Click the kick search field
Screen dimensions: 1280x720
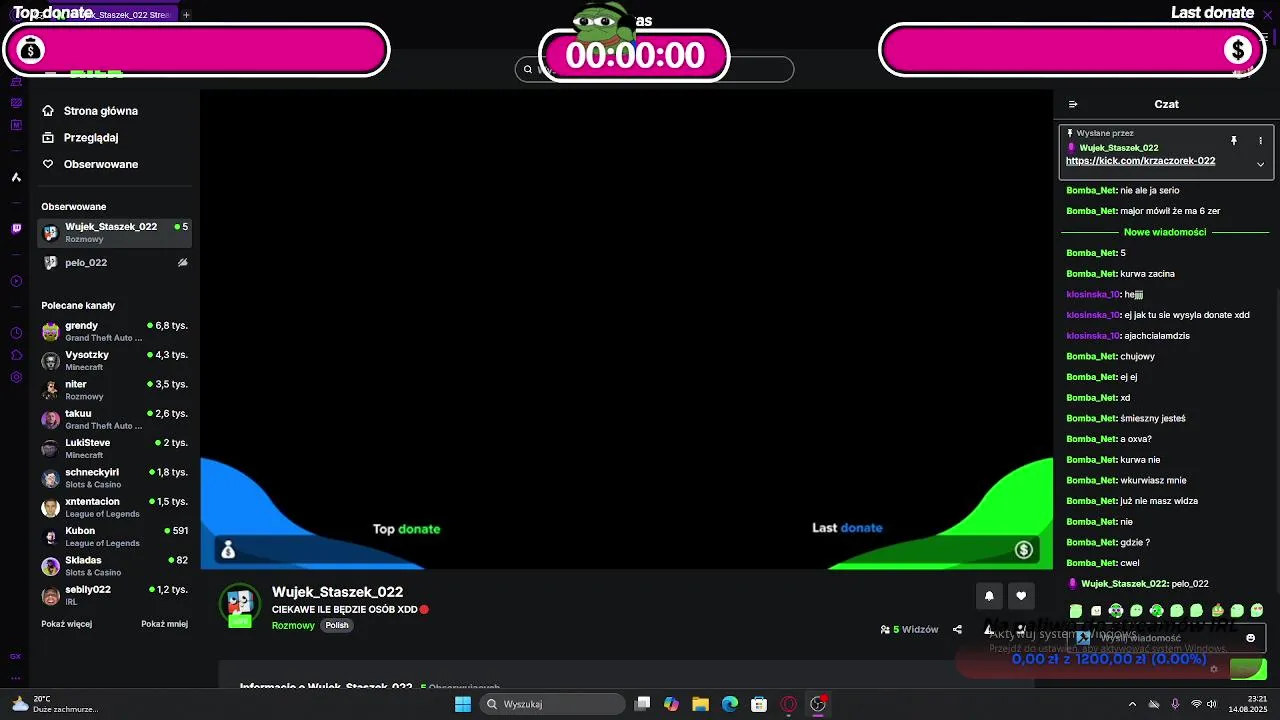pyautogui.click(x=655, y=70)
